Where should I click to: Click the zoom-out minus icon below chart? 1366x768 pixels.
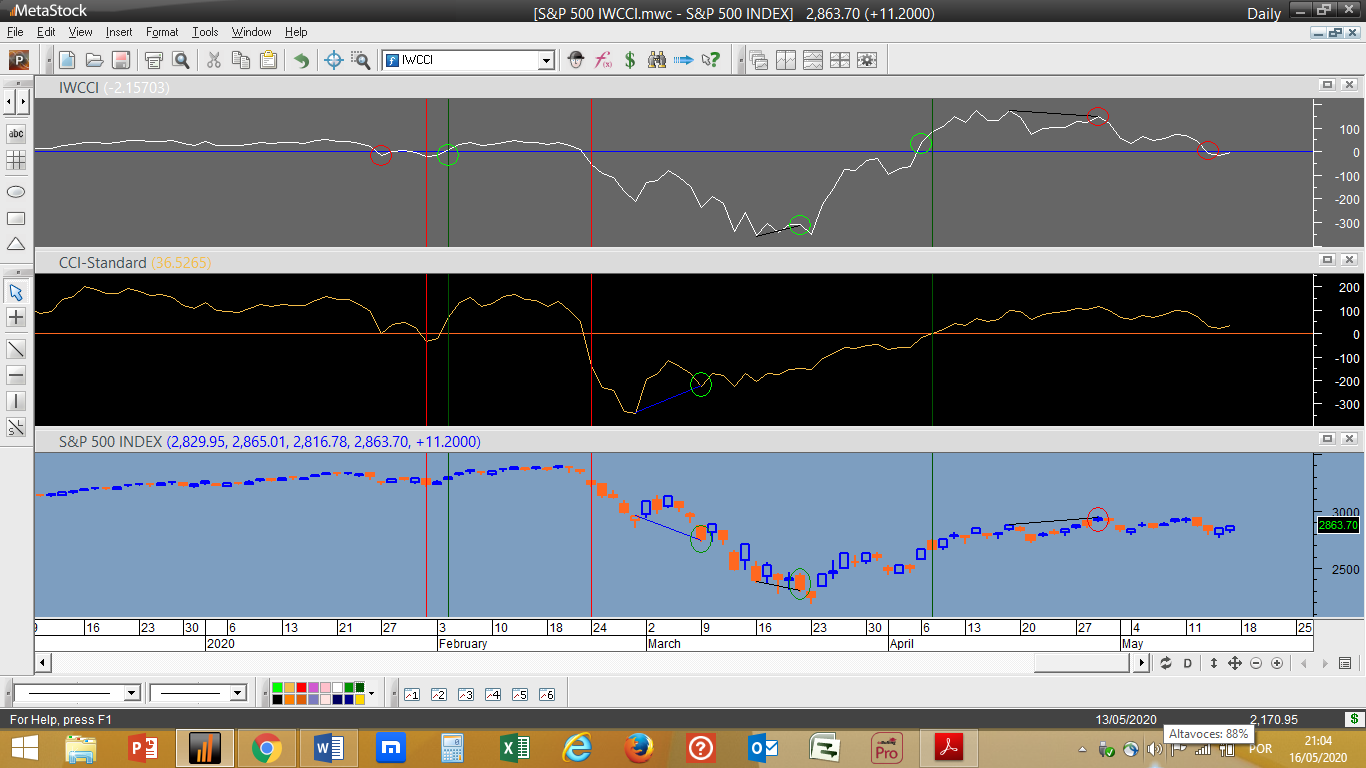point(1256,663)
